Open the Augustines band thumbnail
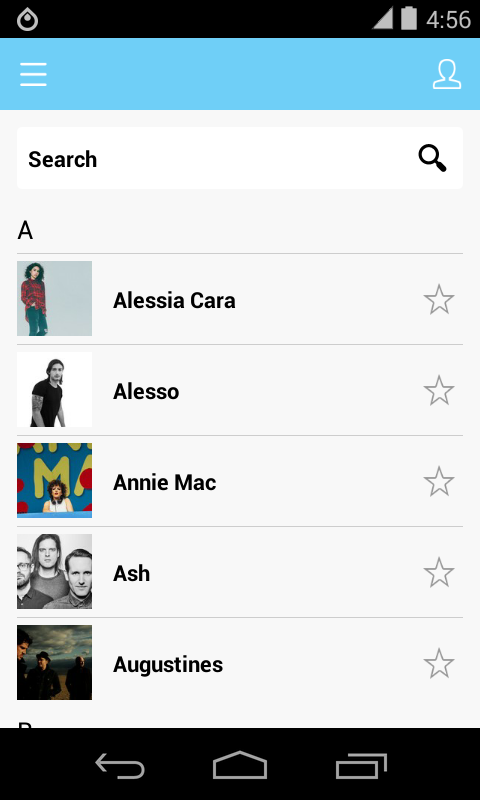The height and width of the screenshot is (800, 480). 55,662
